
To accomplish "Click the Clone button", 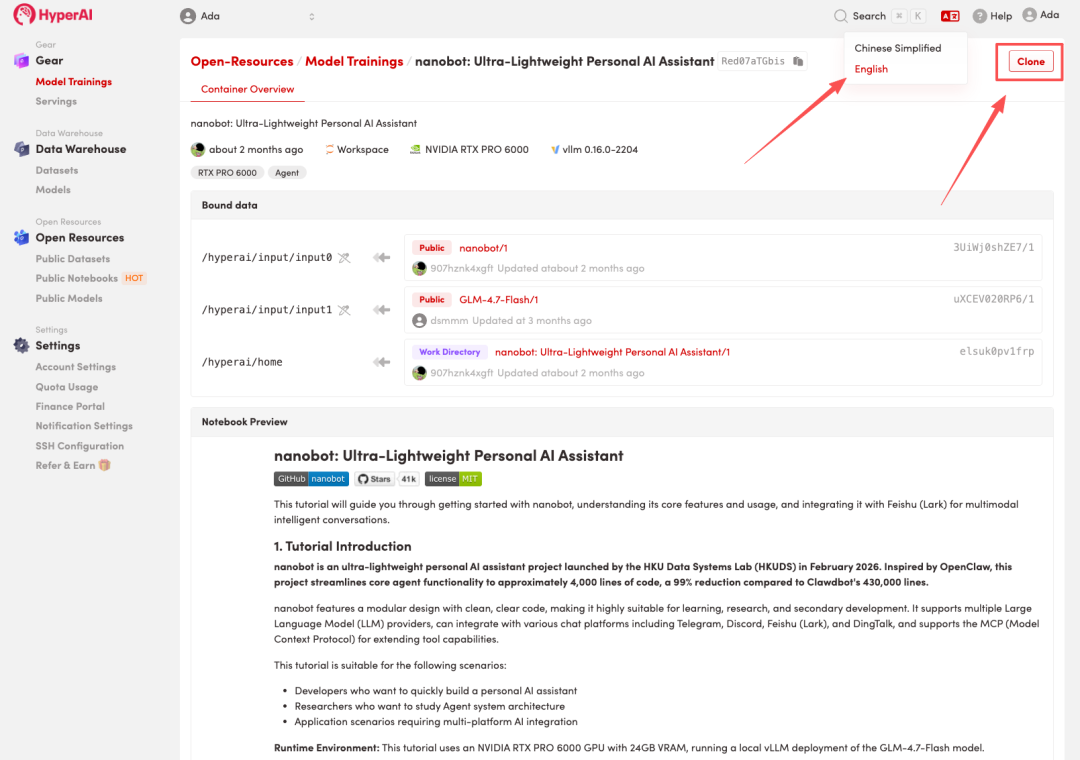I will click(1030, 61).
